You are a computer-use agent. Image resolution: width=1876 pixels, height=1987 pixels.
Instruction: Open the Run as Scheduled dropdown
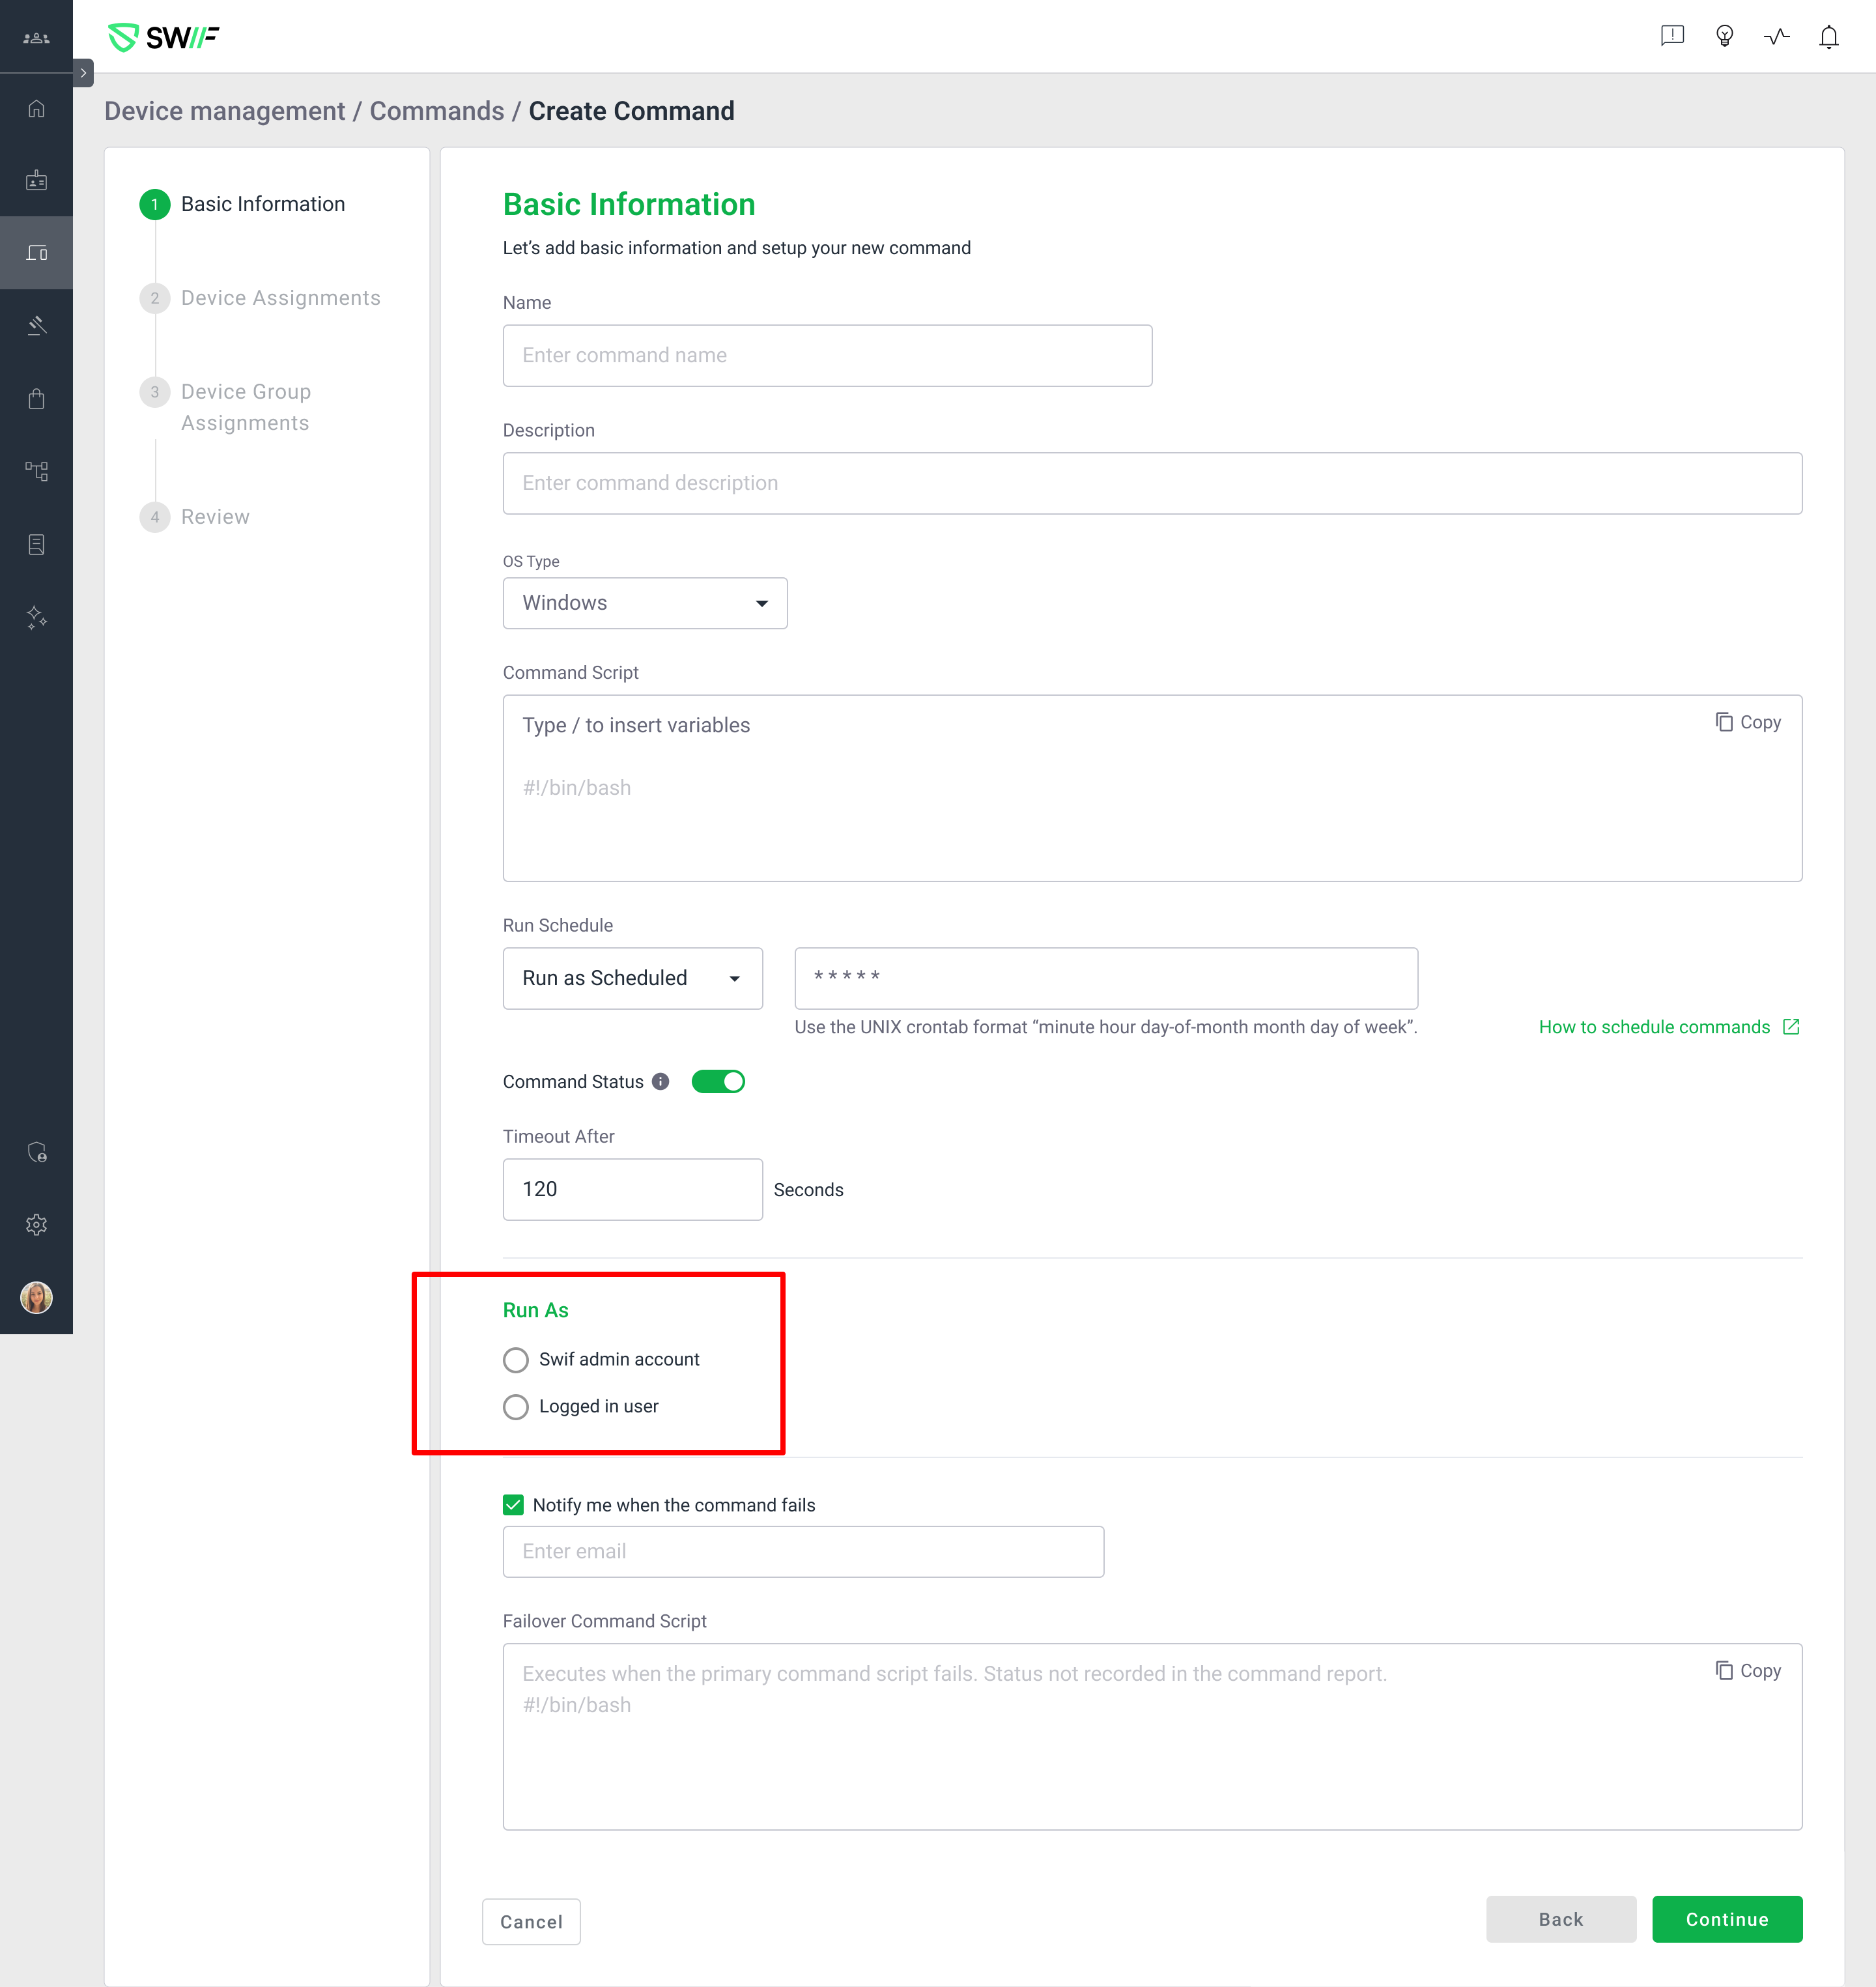click(632, 978)
